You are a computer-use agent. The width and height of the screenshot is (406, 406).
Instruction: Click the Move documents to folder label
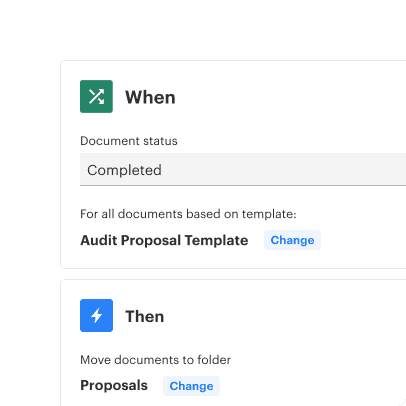point(155,360)
